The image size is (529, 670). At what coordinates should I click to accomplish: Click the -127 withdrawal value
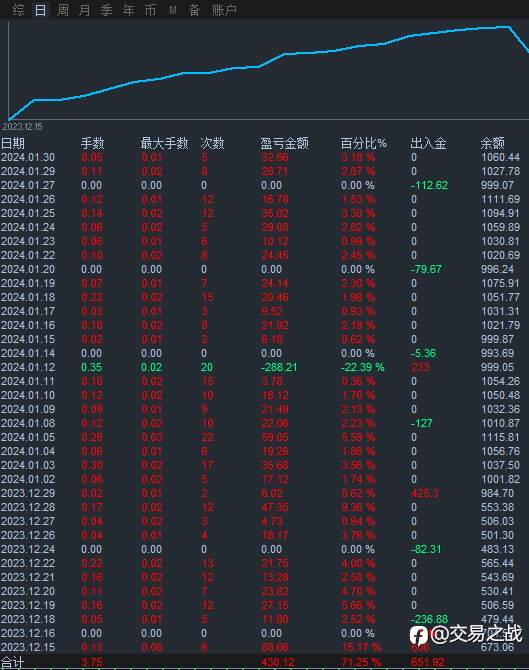point(422,423)
